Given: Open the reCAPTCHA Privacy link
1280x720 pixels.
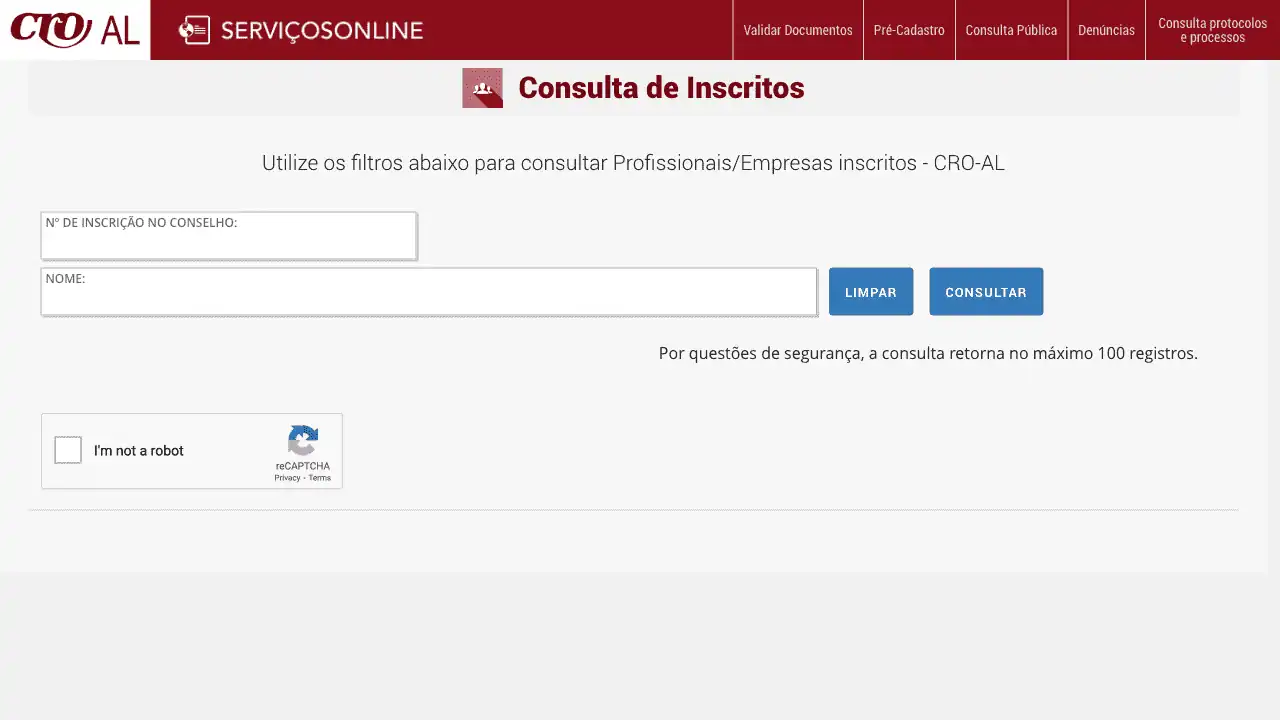Looking at the screenshot, I should pos(287,478).
